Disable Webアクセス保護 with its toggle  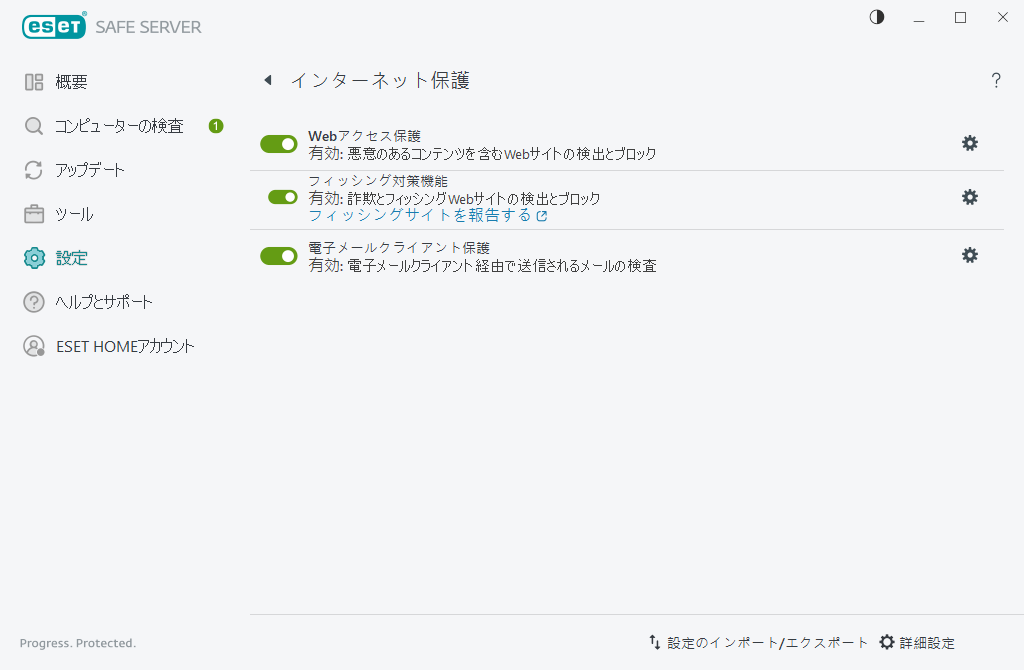[278, 143]
